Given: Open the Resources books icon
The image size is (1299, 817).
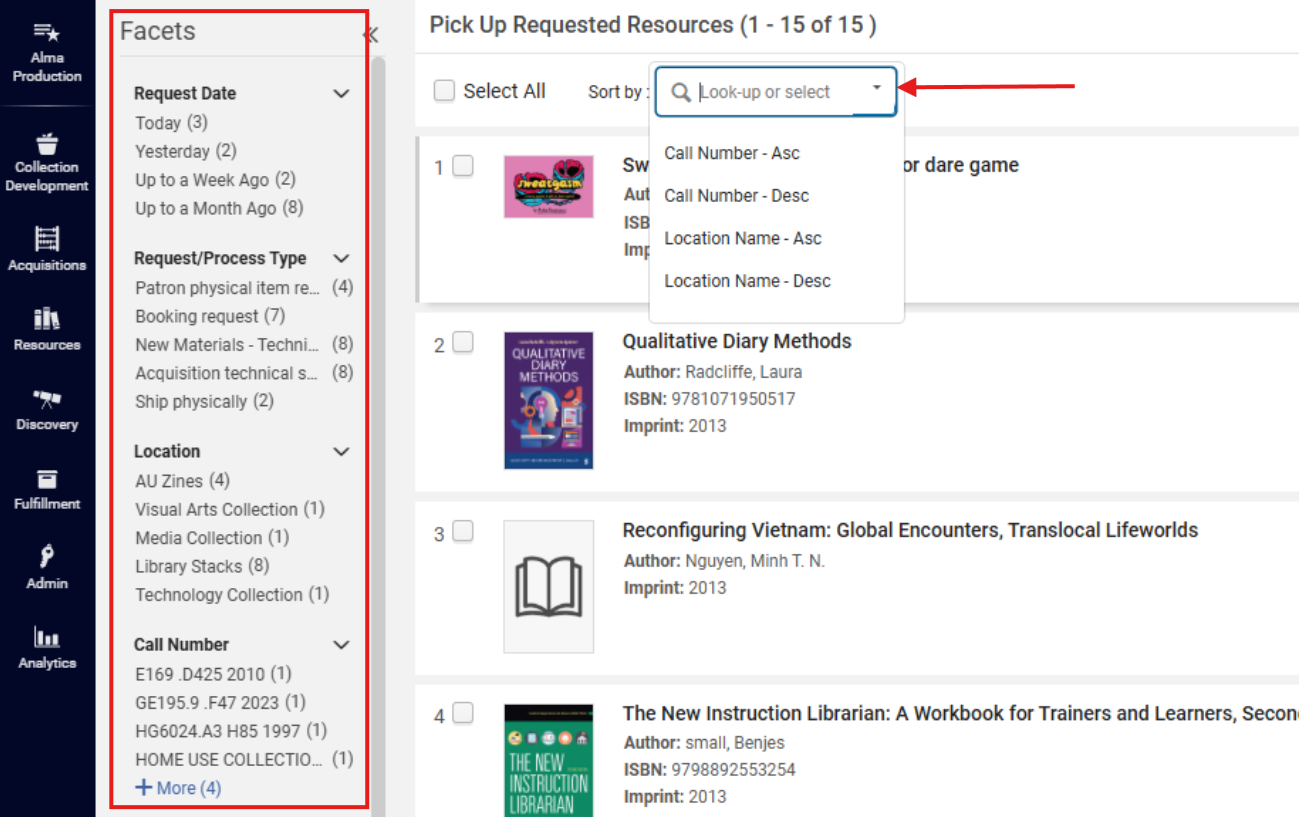Looking at the screenshot, I should coord(47,319).
